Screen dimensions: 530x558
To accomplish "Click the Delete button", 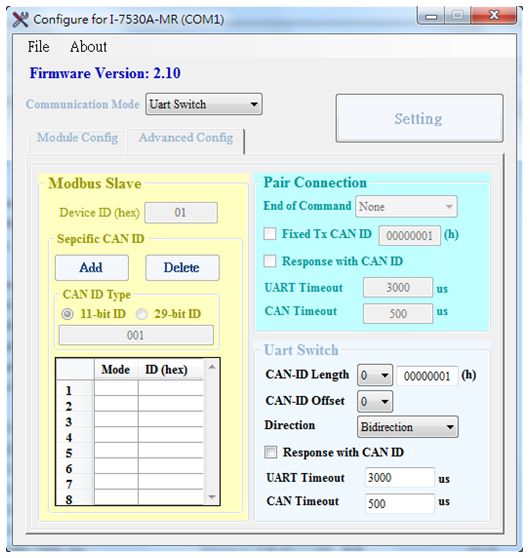I will [x=182, y=268].
